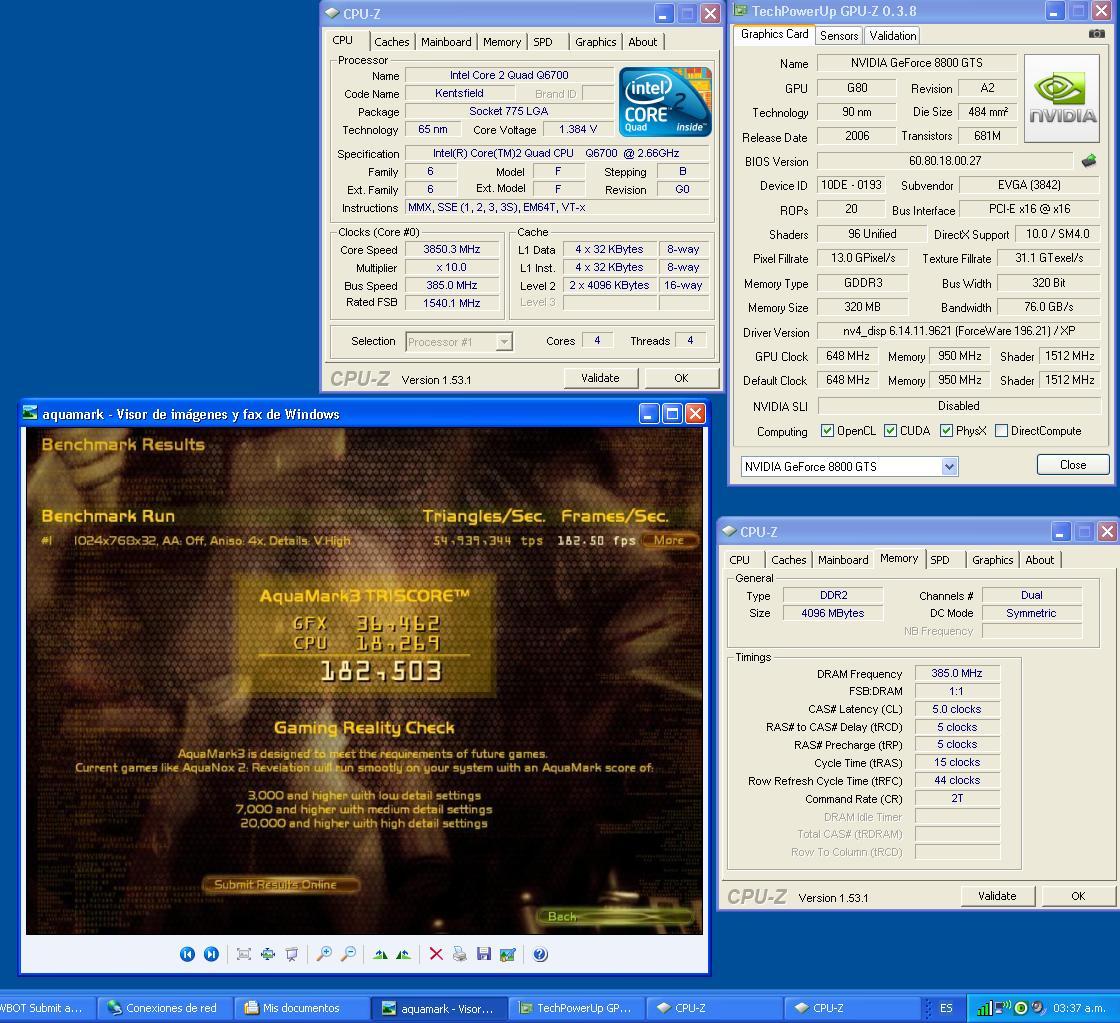Click OK in lower CPU-Z window

point(1078,896)
